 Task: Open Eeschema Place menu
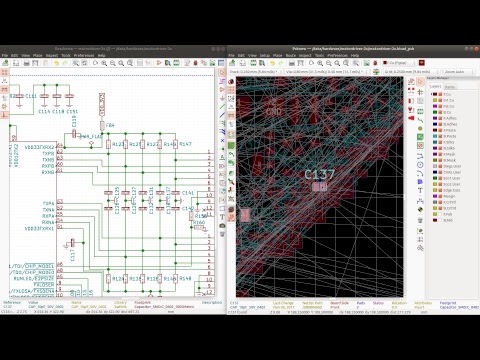[x=37, y=55]
